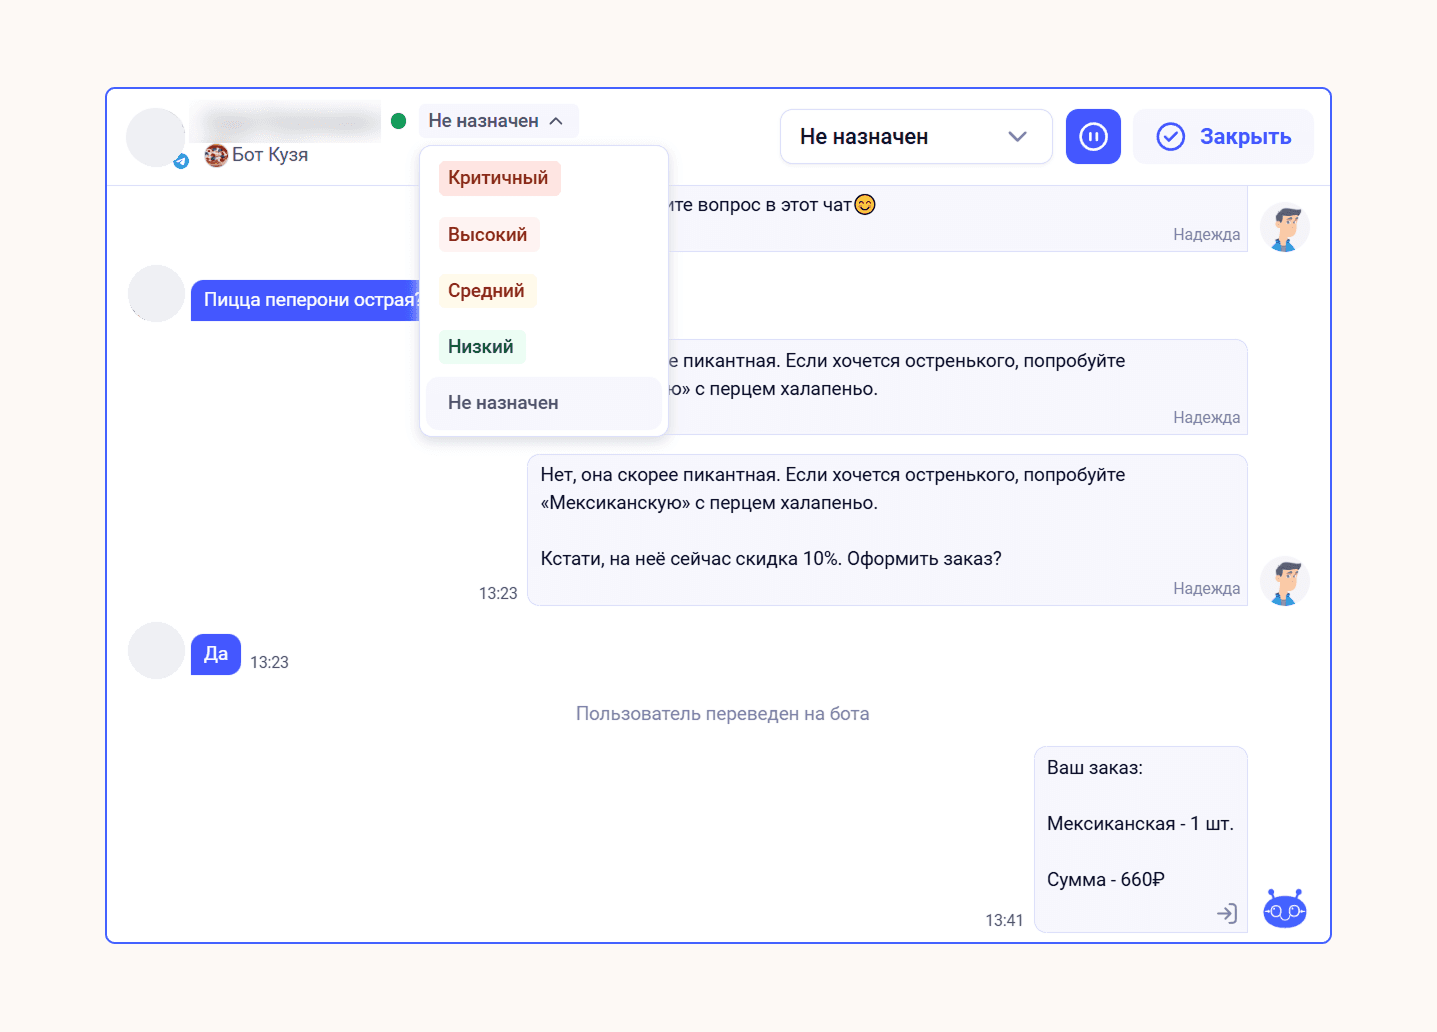The image size is (1437, 1032).
Task: Select the Высокий priority option
Action: (488, 235)
